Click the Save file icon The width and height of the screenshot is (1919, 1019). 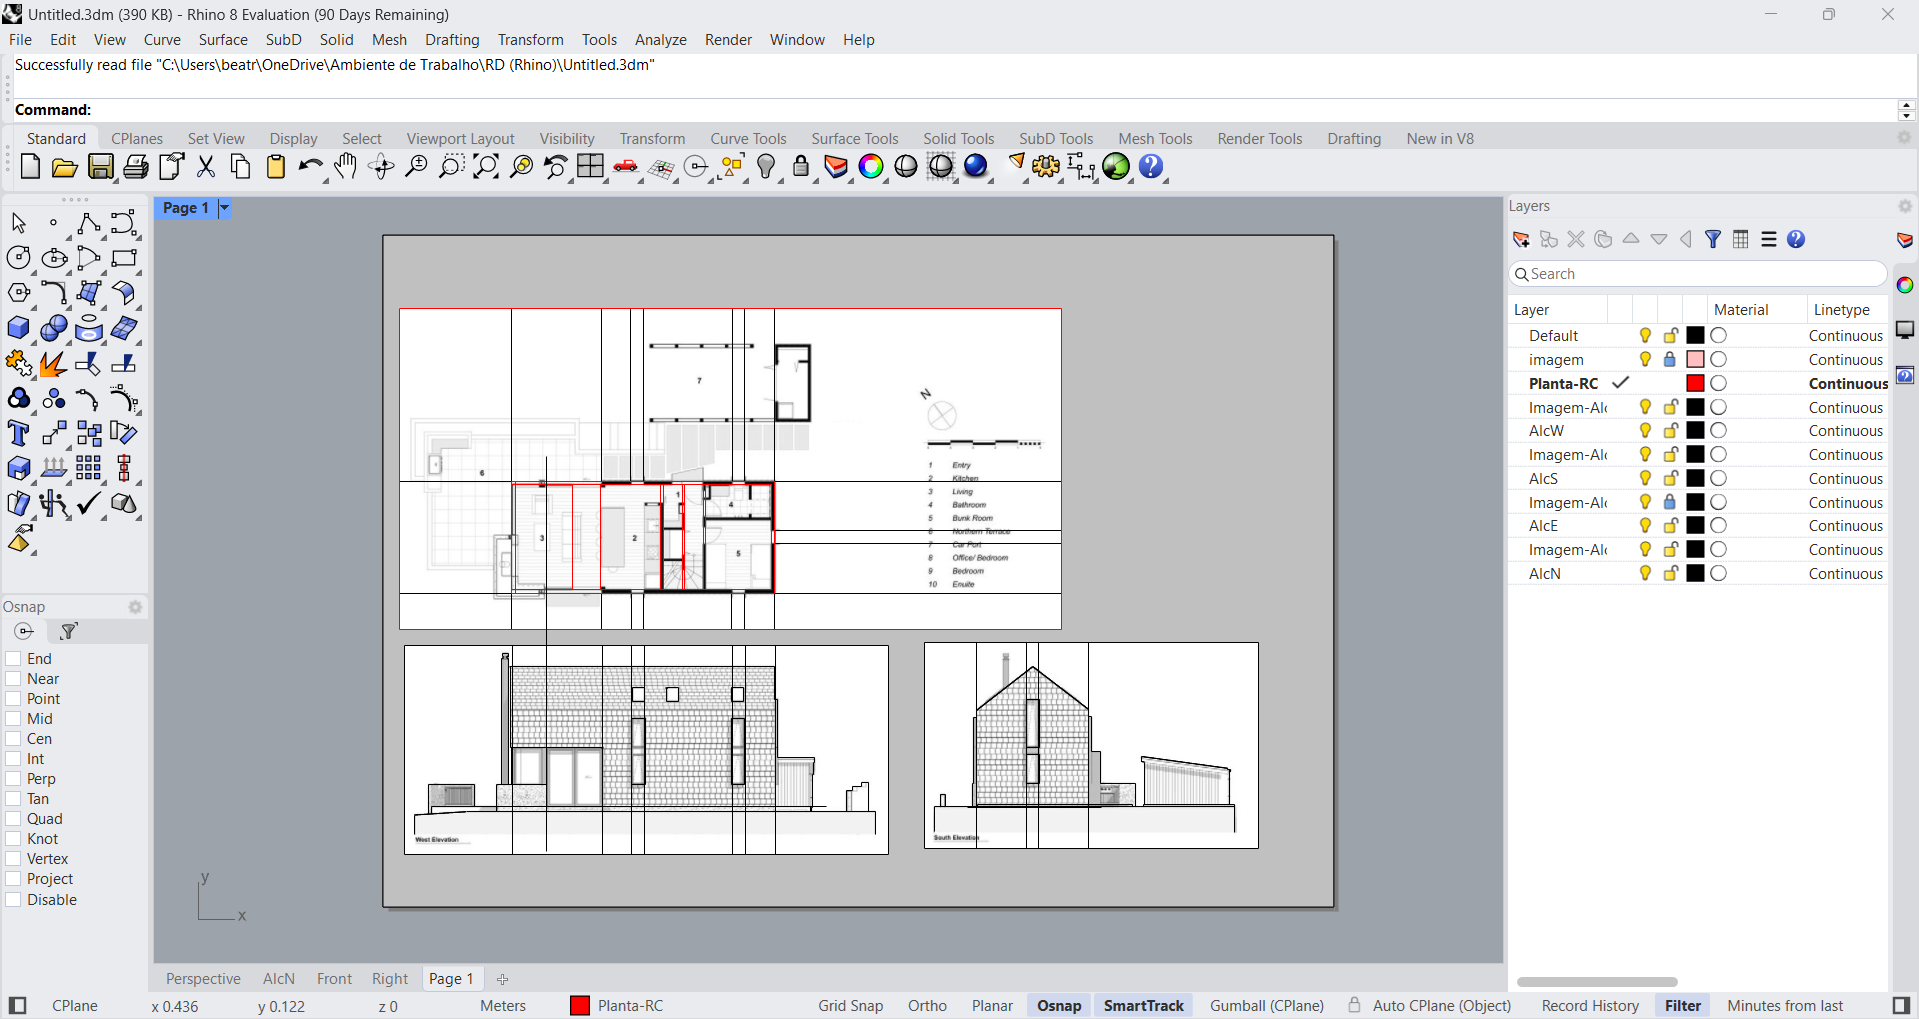tap(101, 167)
